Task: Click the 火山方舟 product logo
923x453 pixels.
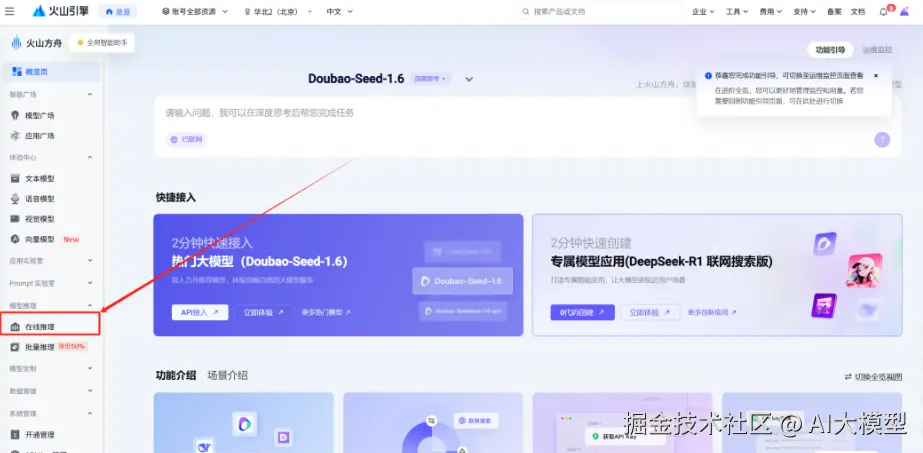Action: pyautogui.click(x=36, y=42)
